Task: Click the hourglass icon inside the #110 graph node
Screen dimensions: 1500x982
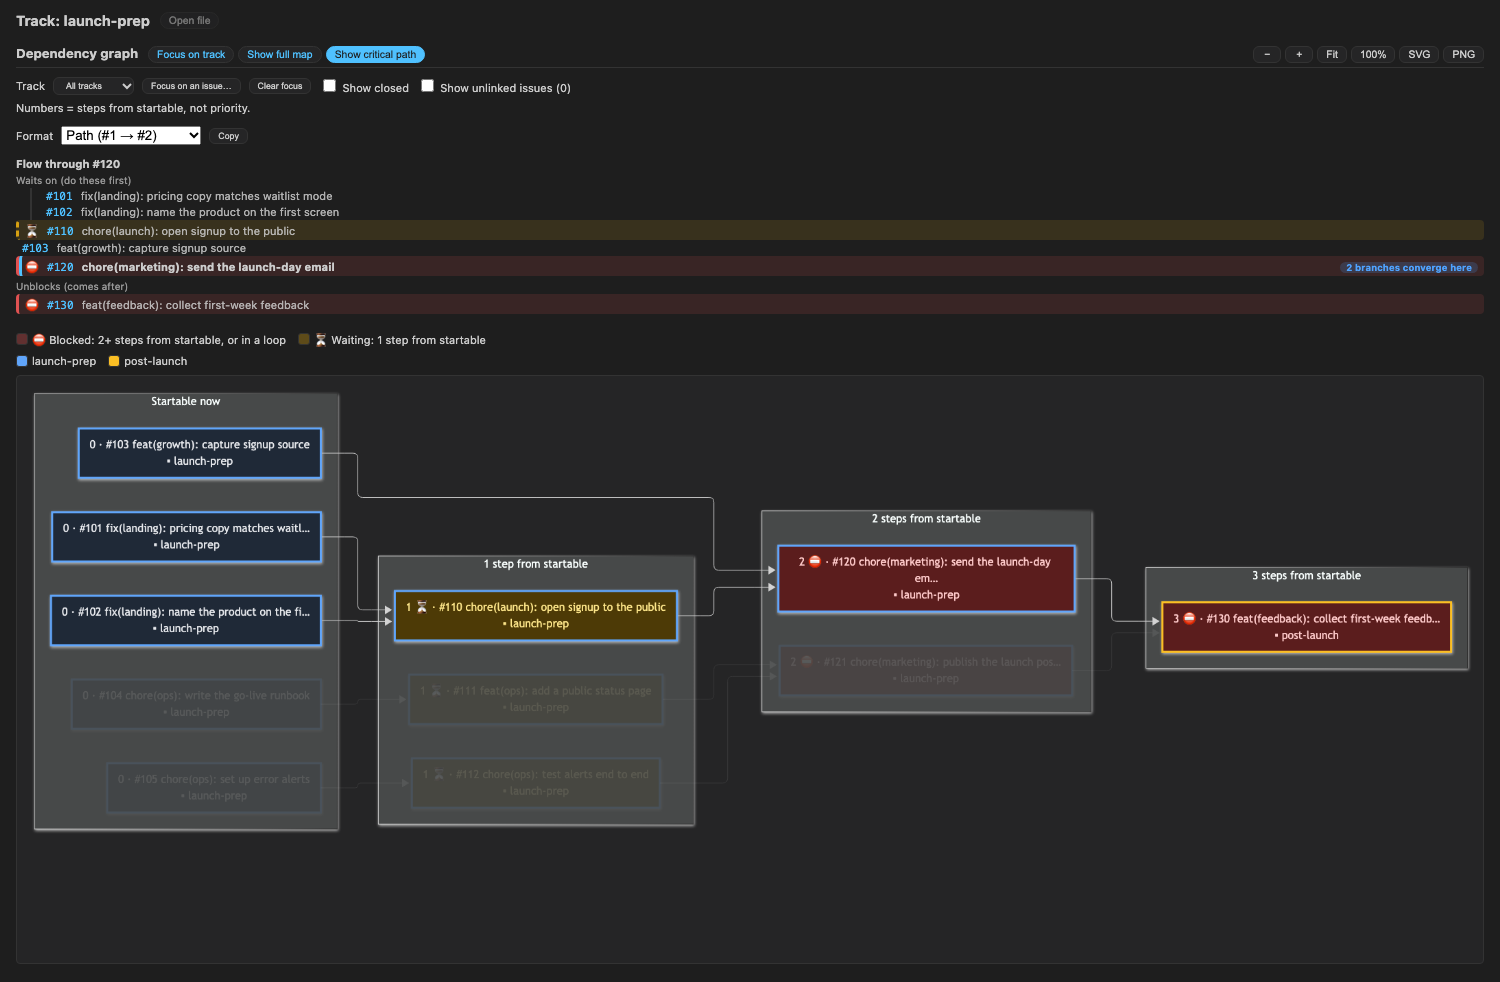Action: coord(422,607)
